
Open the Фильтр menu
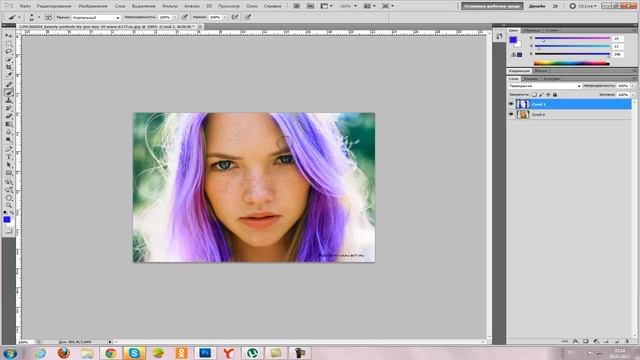point(170,6)
